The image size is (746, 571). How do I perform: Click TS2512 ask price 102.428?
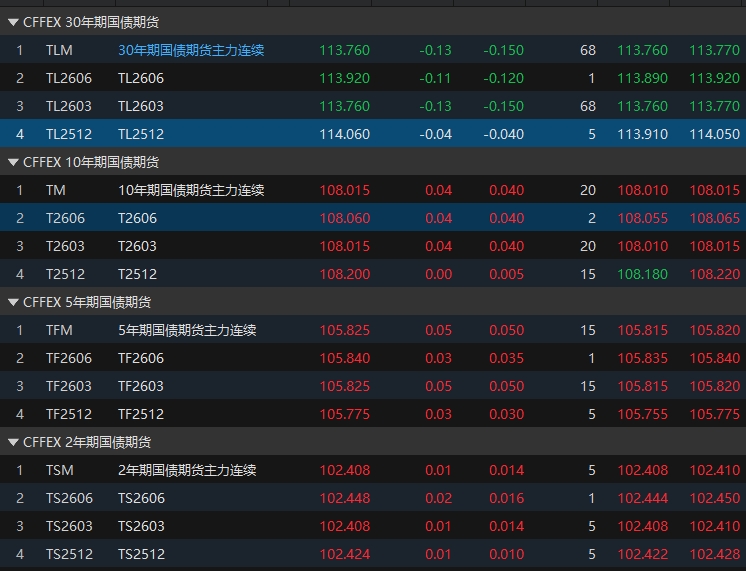pos(715,554)
